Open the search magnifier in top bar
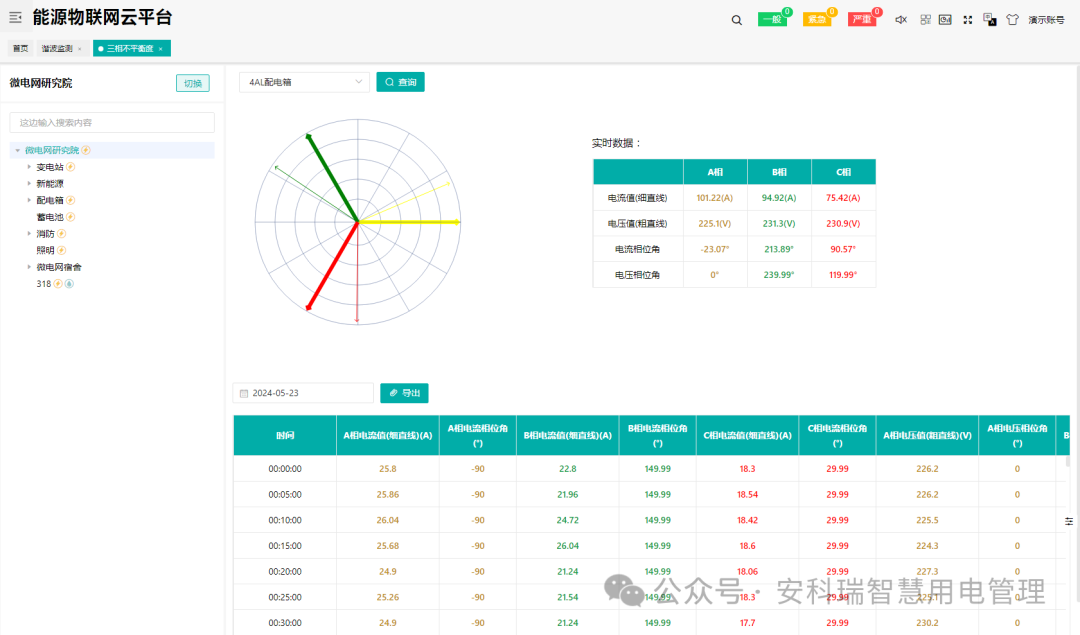 736,20
